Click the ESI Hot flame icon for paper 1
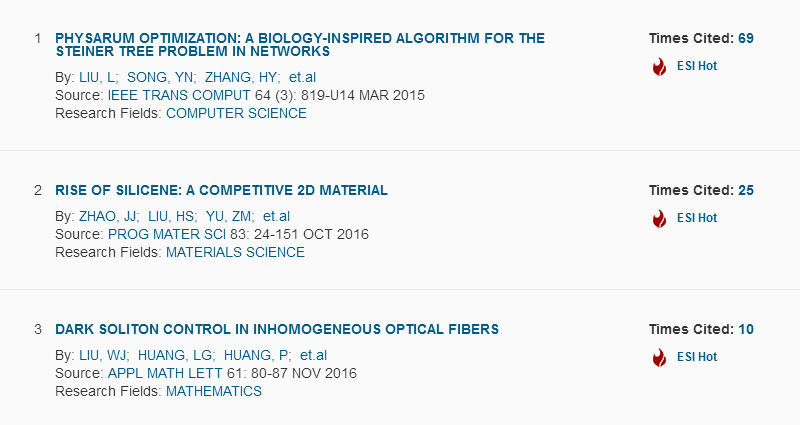Viewport: 802px width, 425px height. [x=659, y=66]
